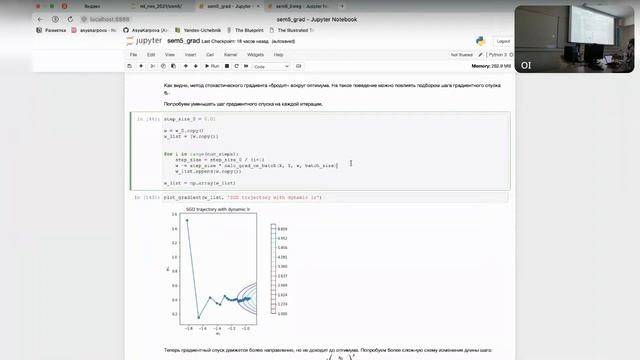Click the for loop line in code cell

tap(201, 154)
